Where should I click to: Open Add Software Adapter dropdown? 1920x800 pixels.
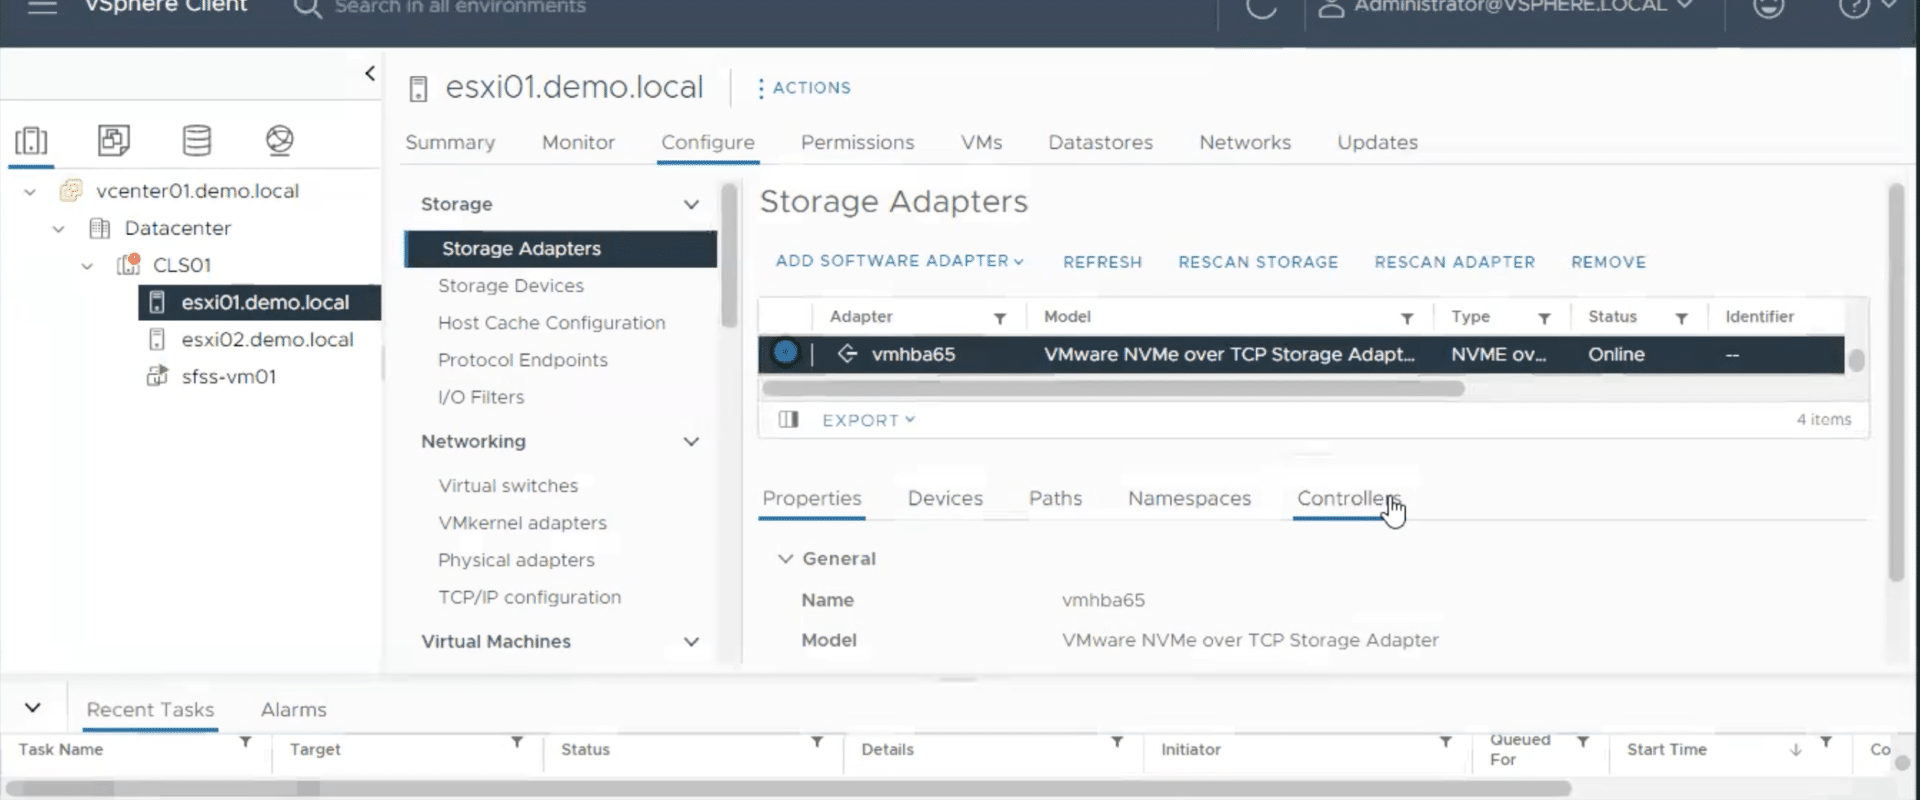pyautogui.click(x=899, y=261)
